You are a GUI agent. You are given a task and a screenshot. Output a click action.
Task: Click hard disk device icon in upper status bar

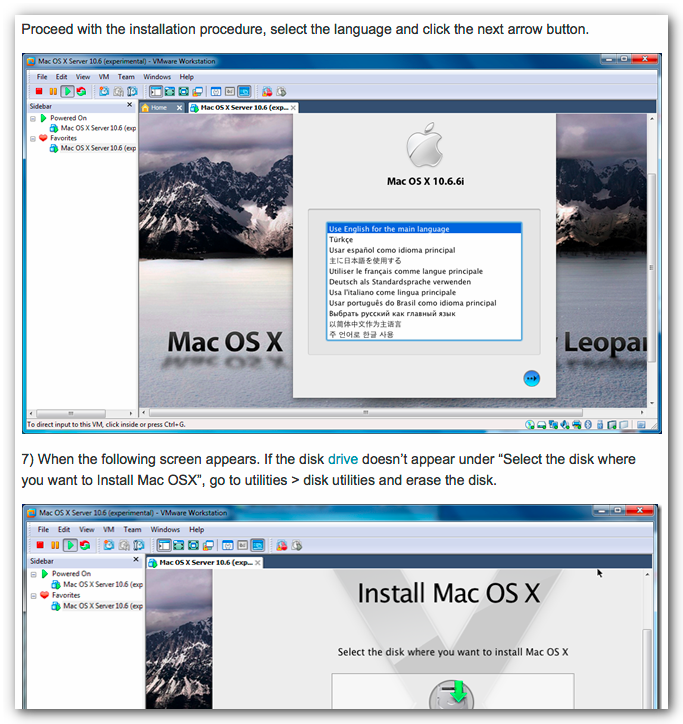point(541,424)
